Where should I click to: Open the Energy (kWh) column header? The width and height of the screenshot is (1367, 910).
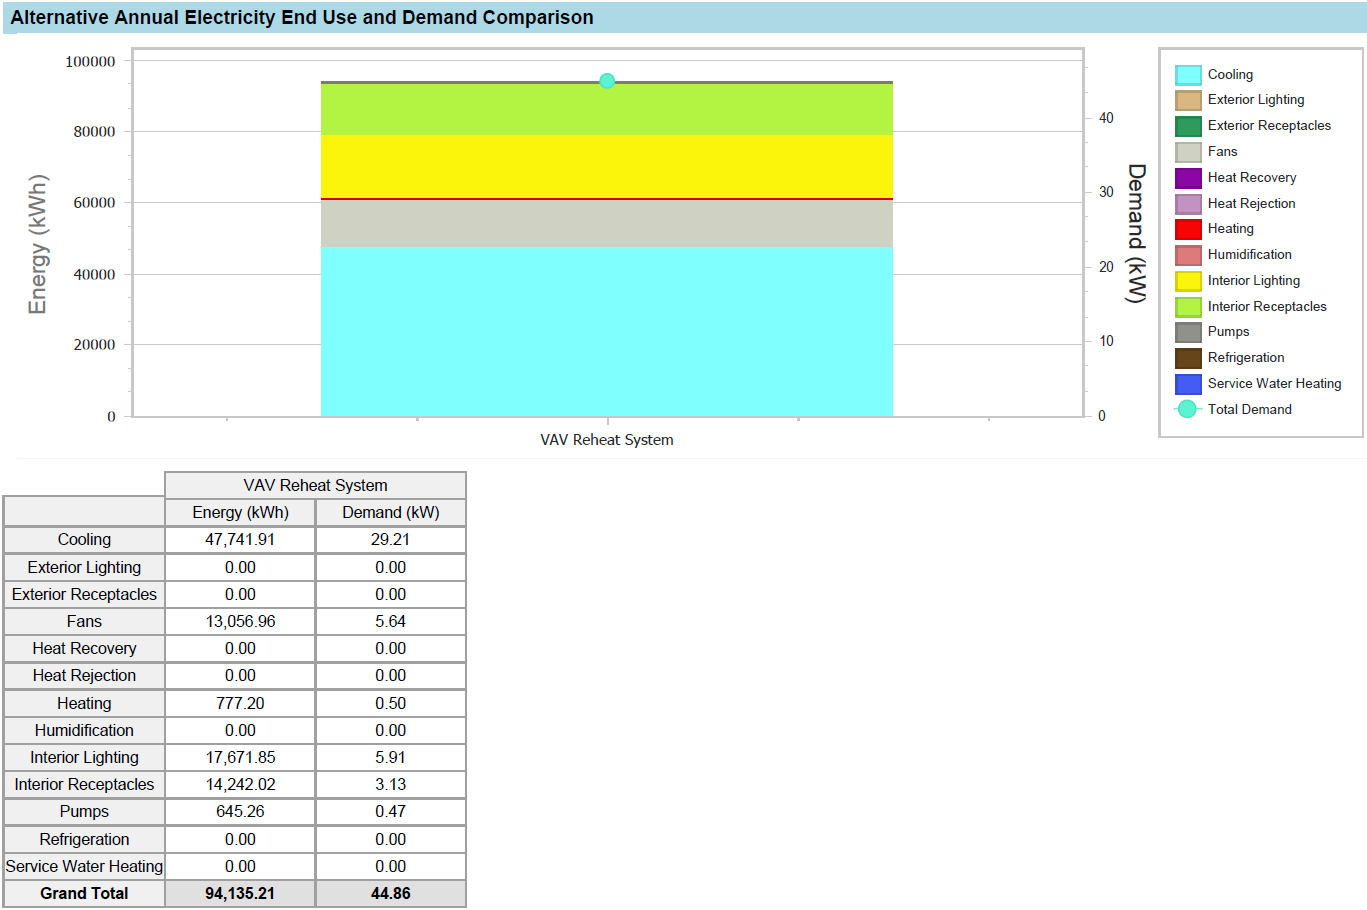pyautogui.click(x=240, y=512)
